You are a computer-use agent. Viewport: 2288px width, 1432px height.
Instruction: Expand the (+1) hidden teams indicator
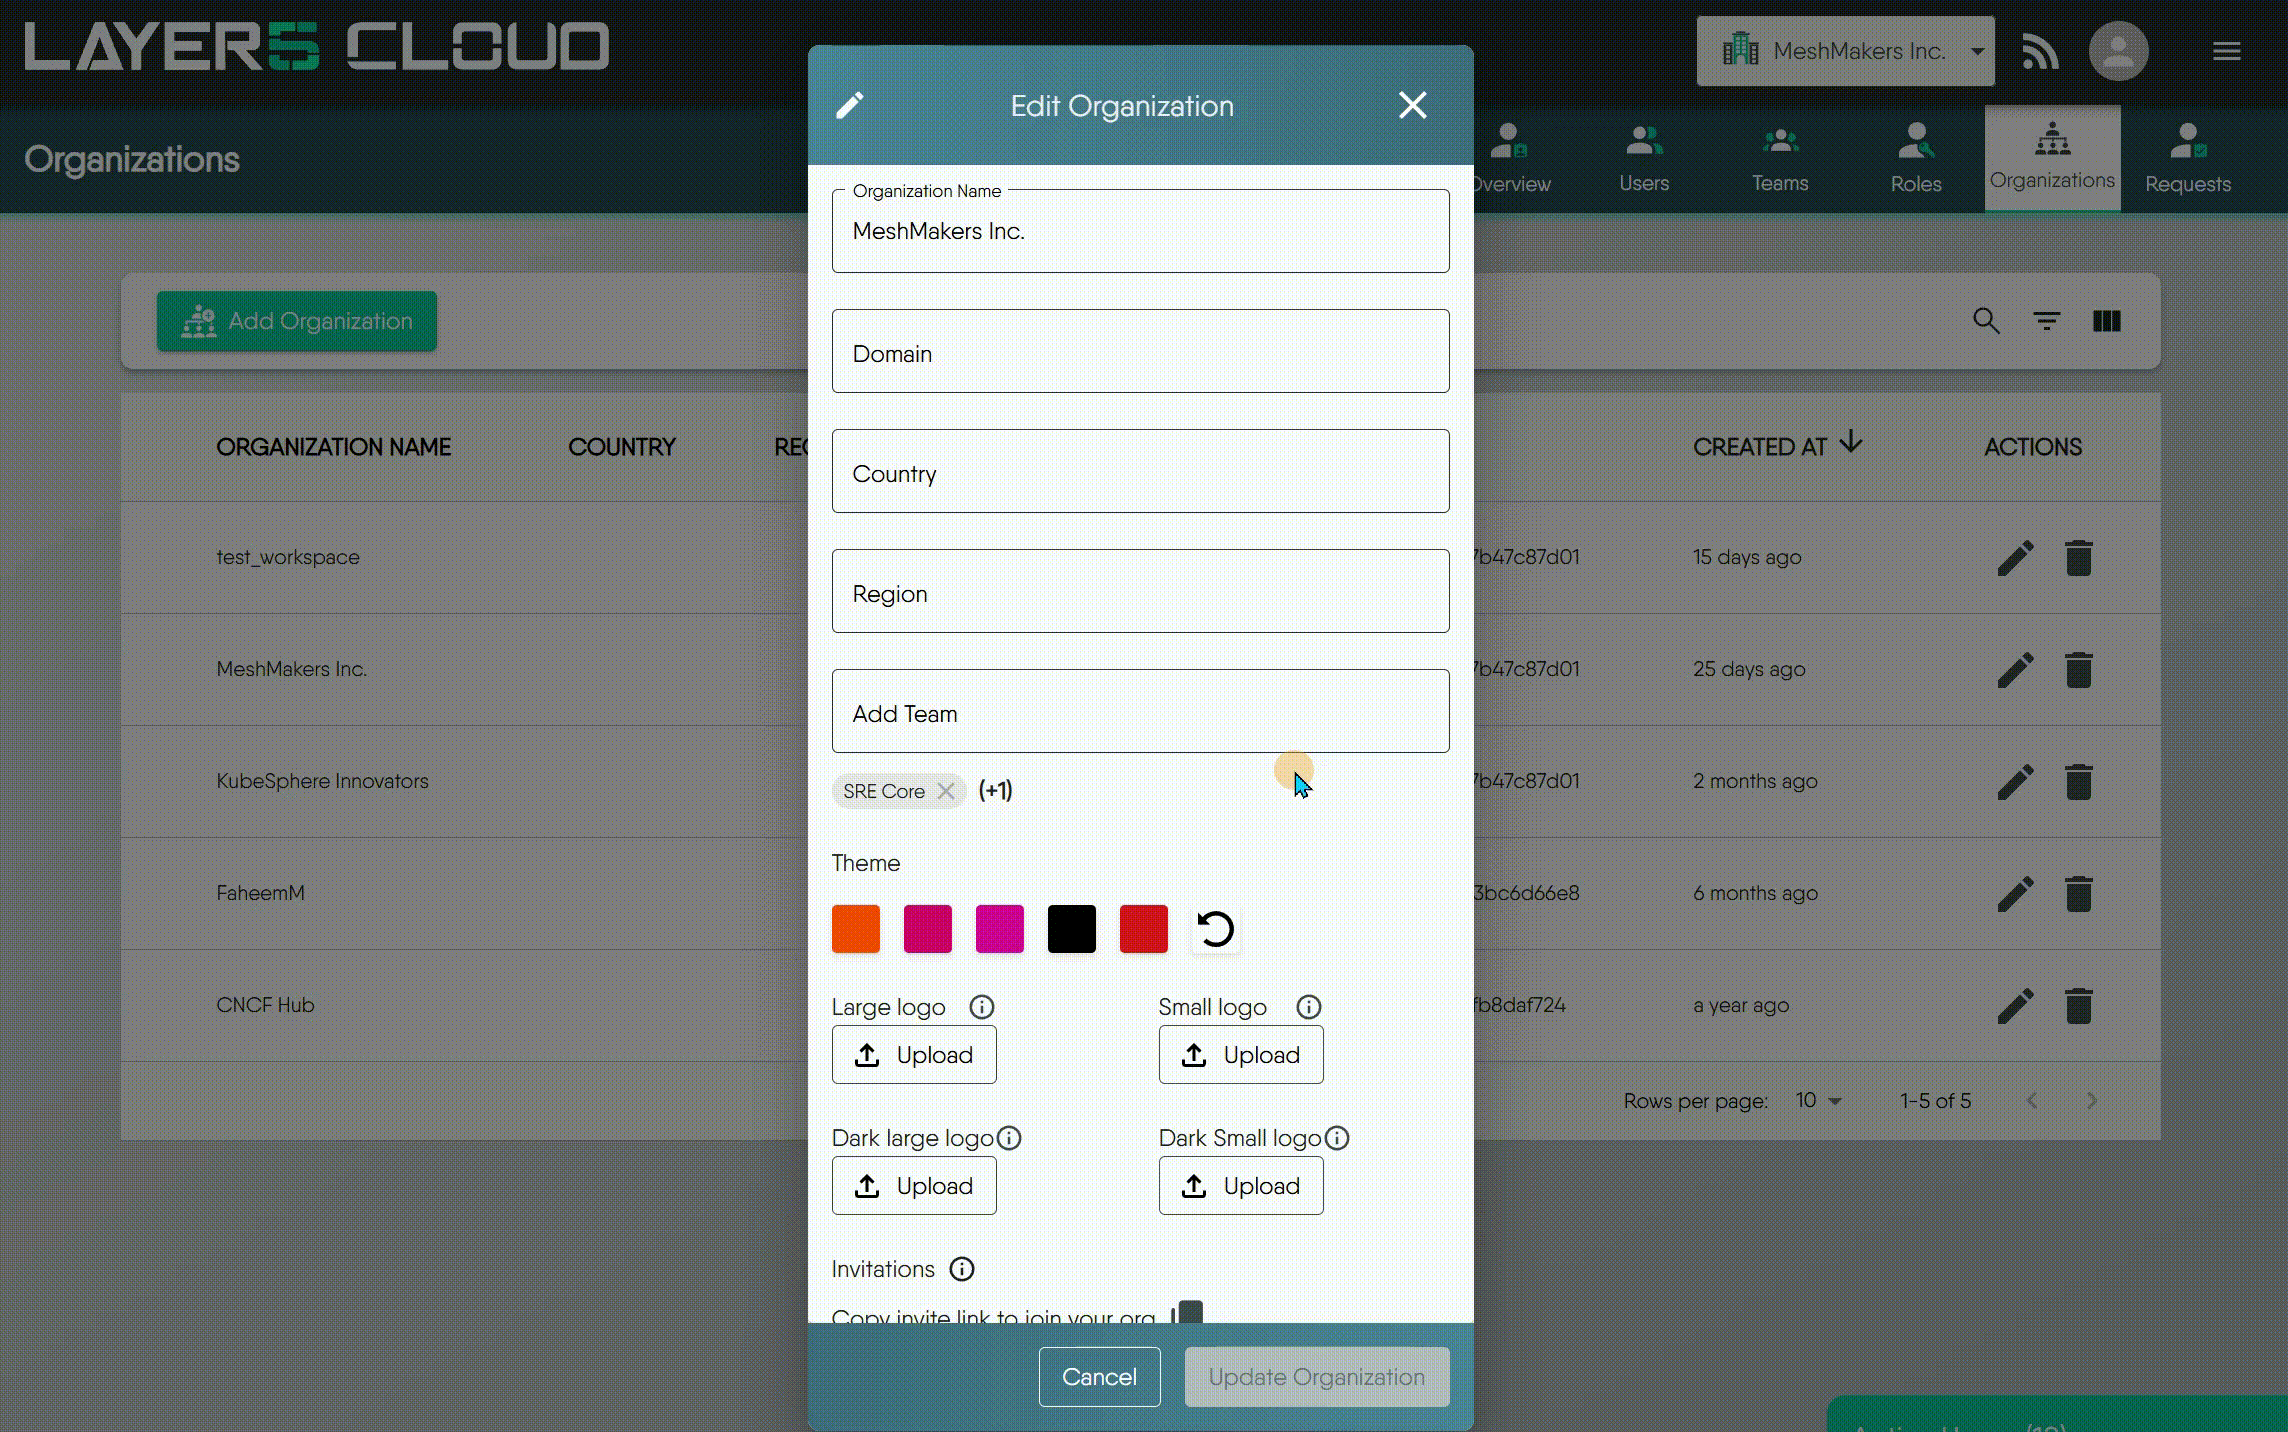995,790
